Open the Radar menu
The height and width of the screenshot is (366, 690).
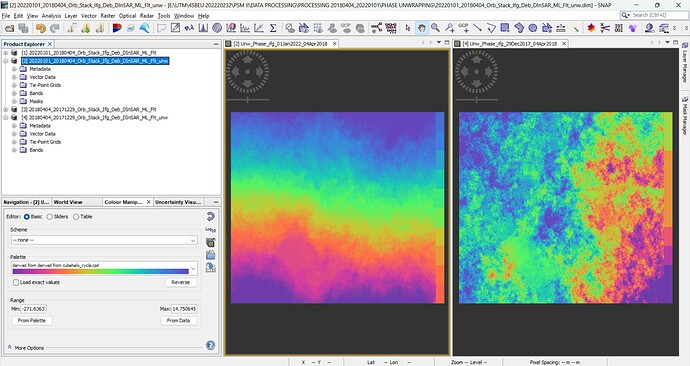[x=147, y=16]
